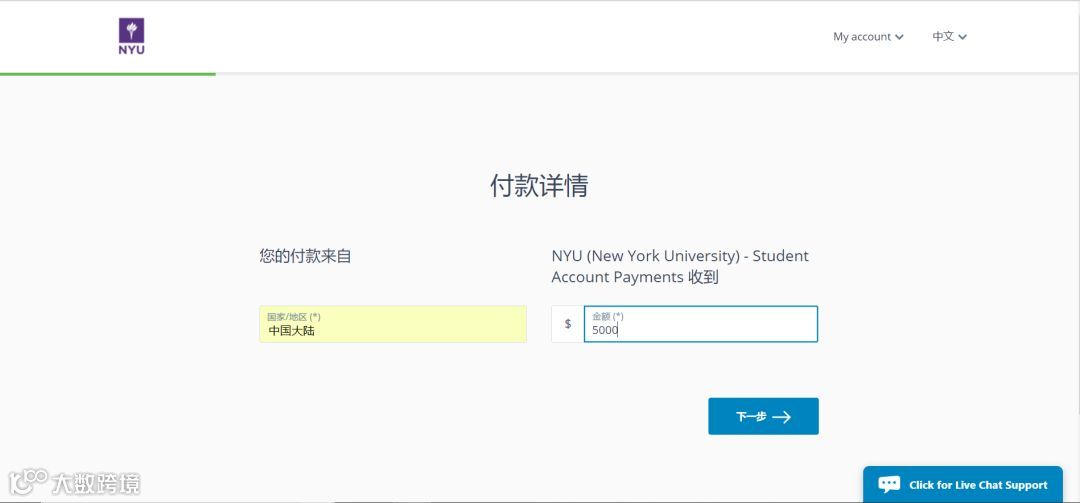This screenshot has height=503, width=1080.
Task: Open Click for Live Chat Support
Action: click(x=962, y=484)
